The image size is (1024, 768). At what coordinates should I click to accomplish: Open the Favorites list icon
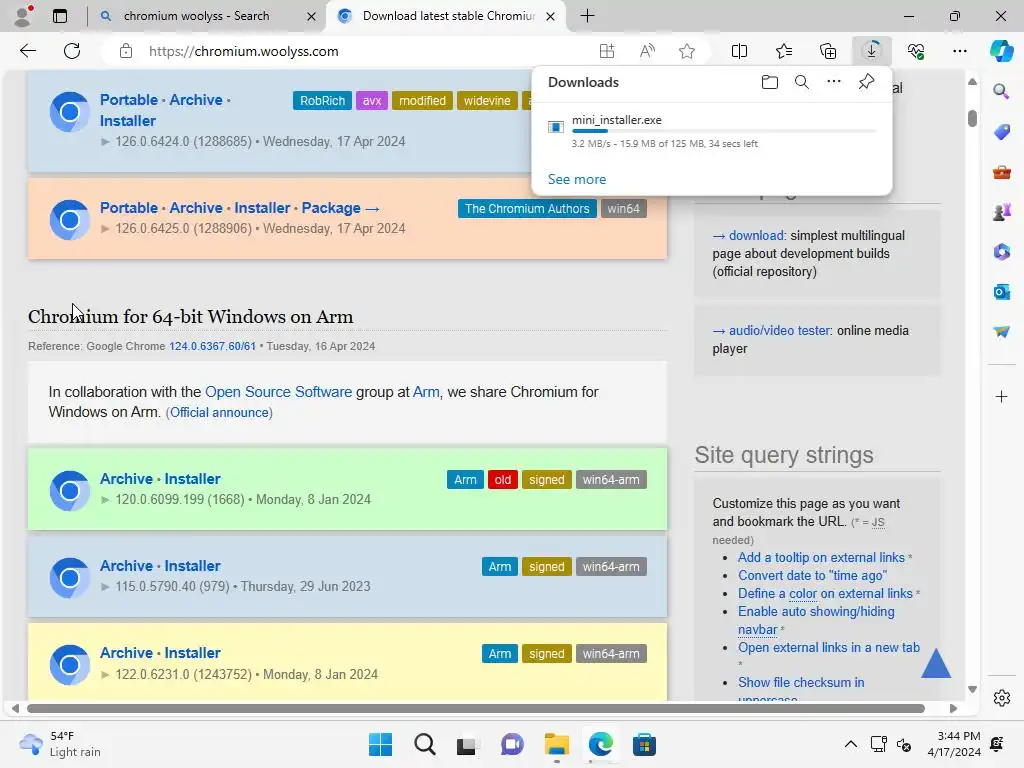click(784, 51)
